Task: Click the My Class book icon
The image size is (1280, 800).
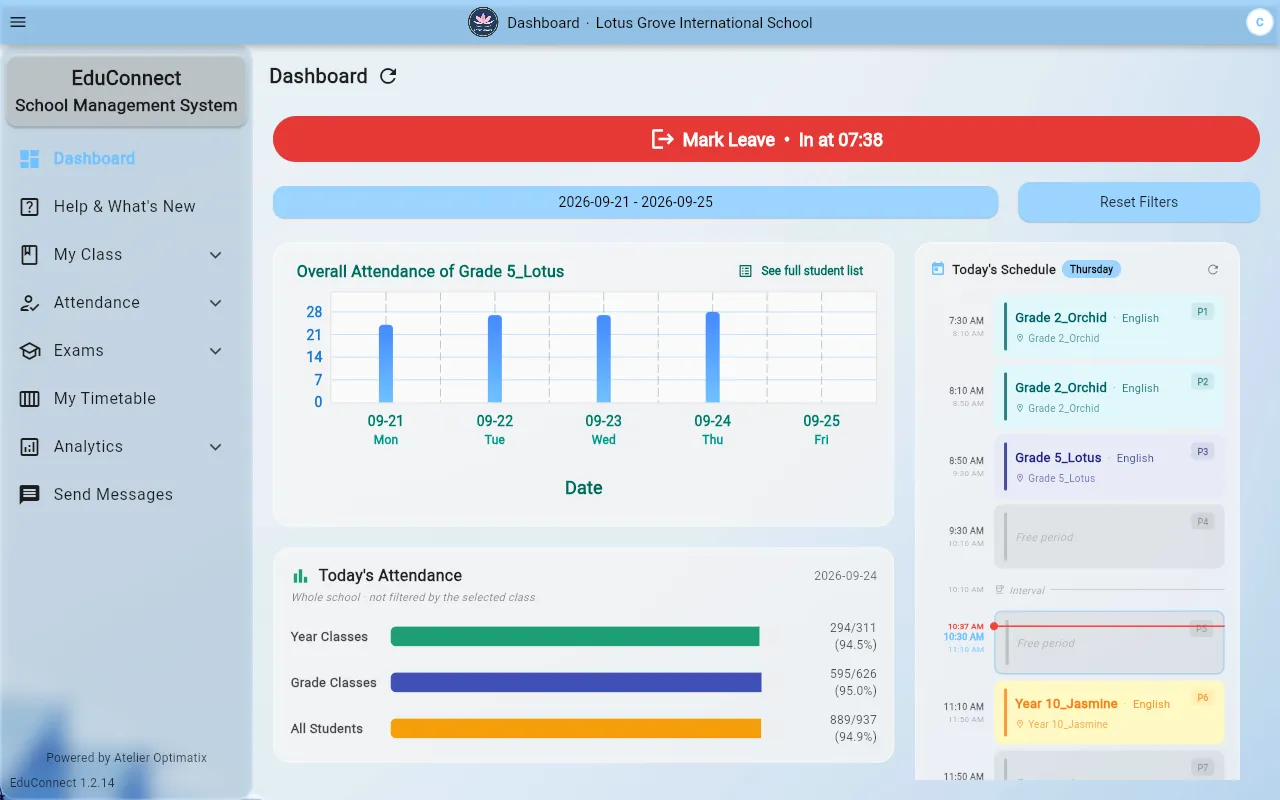Action: coord(30,254)
